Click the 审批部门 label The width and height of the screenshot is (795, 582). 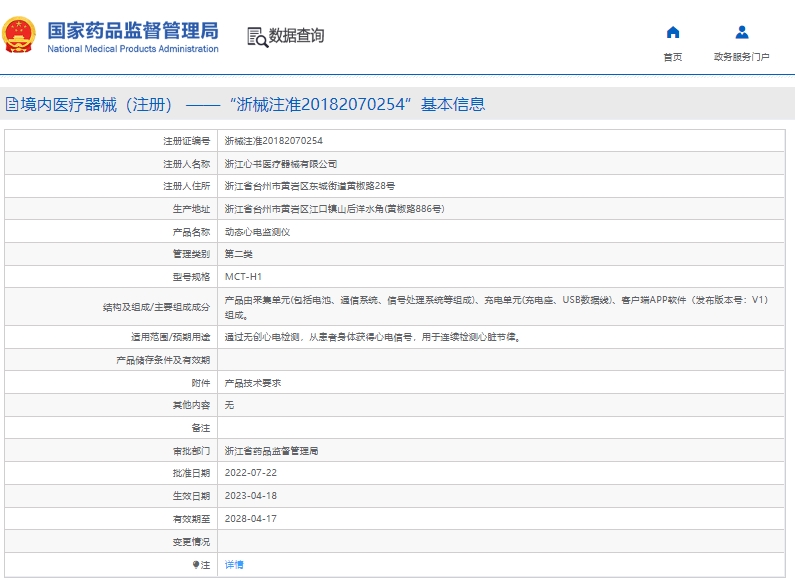tap(191, 451)
